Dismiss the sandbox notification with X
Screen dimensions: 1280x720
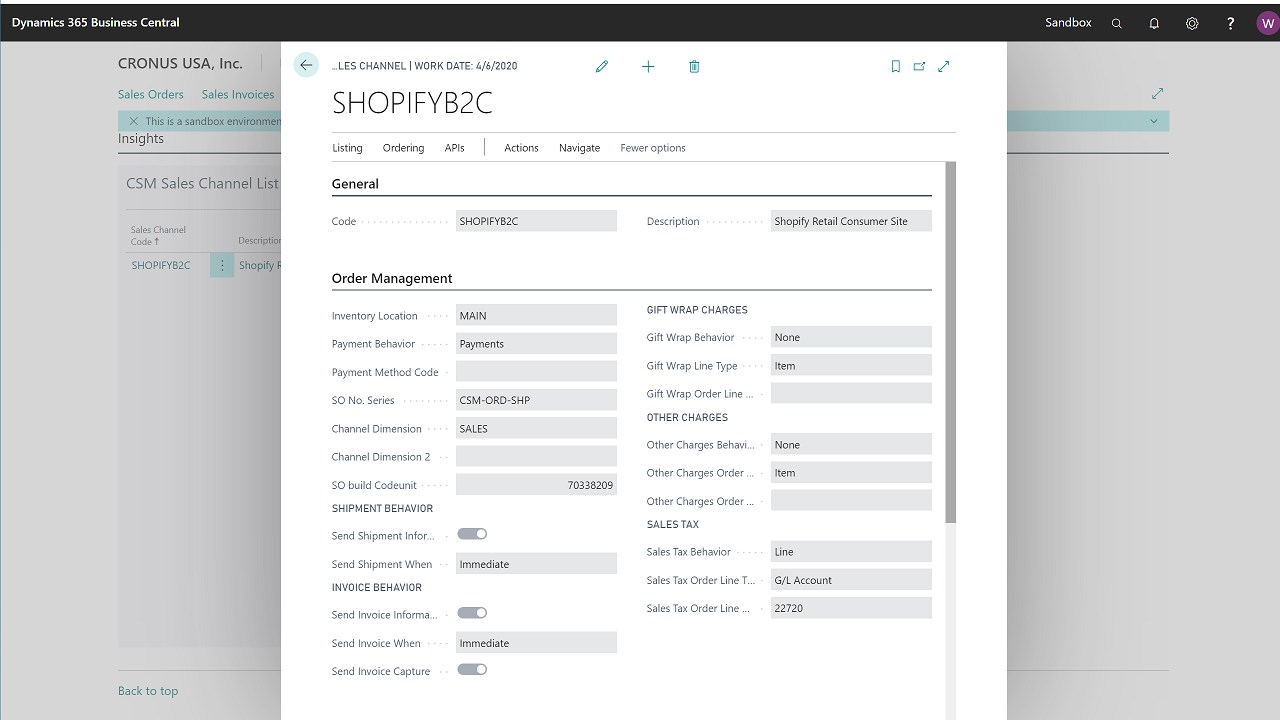pos(133,121)
